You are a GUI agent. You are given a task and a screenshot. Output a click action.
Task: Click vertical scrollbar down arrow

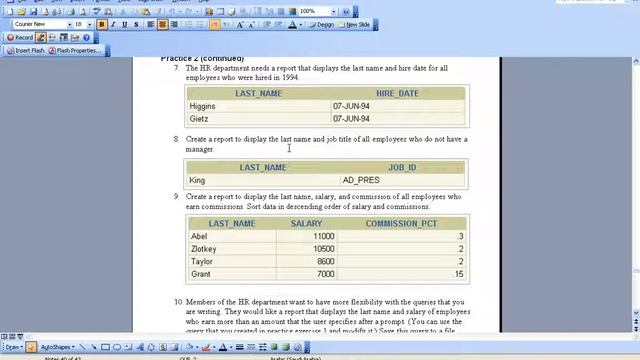(636, 313)
